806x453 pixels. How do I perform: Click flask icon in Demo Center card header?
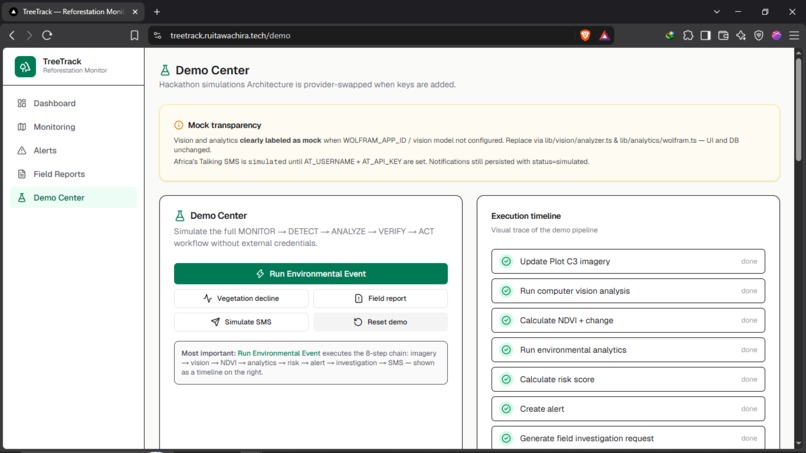(x=179, y=215)
